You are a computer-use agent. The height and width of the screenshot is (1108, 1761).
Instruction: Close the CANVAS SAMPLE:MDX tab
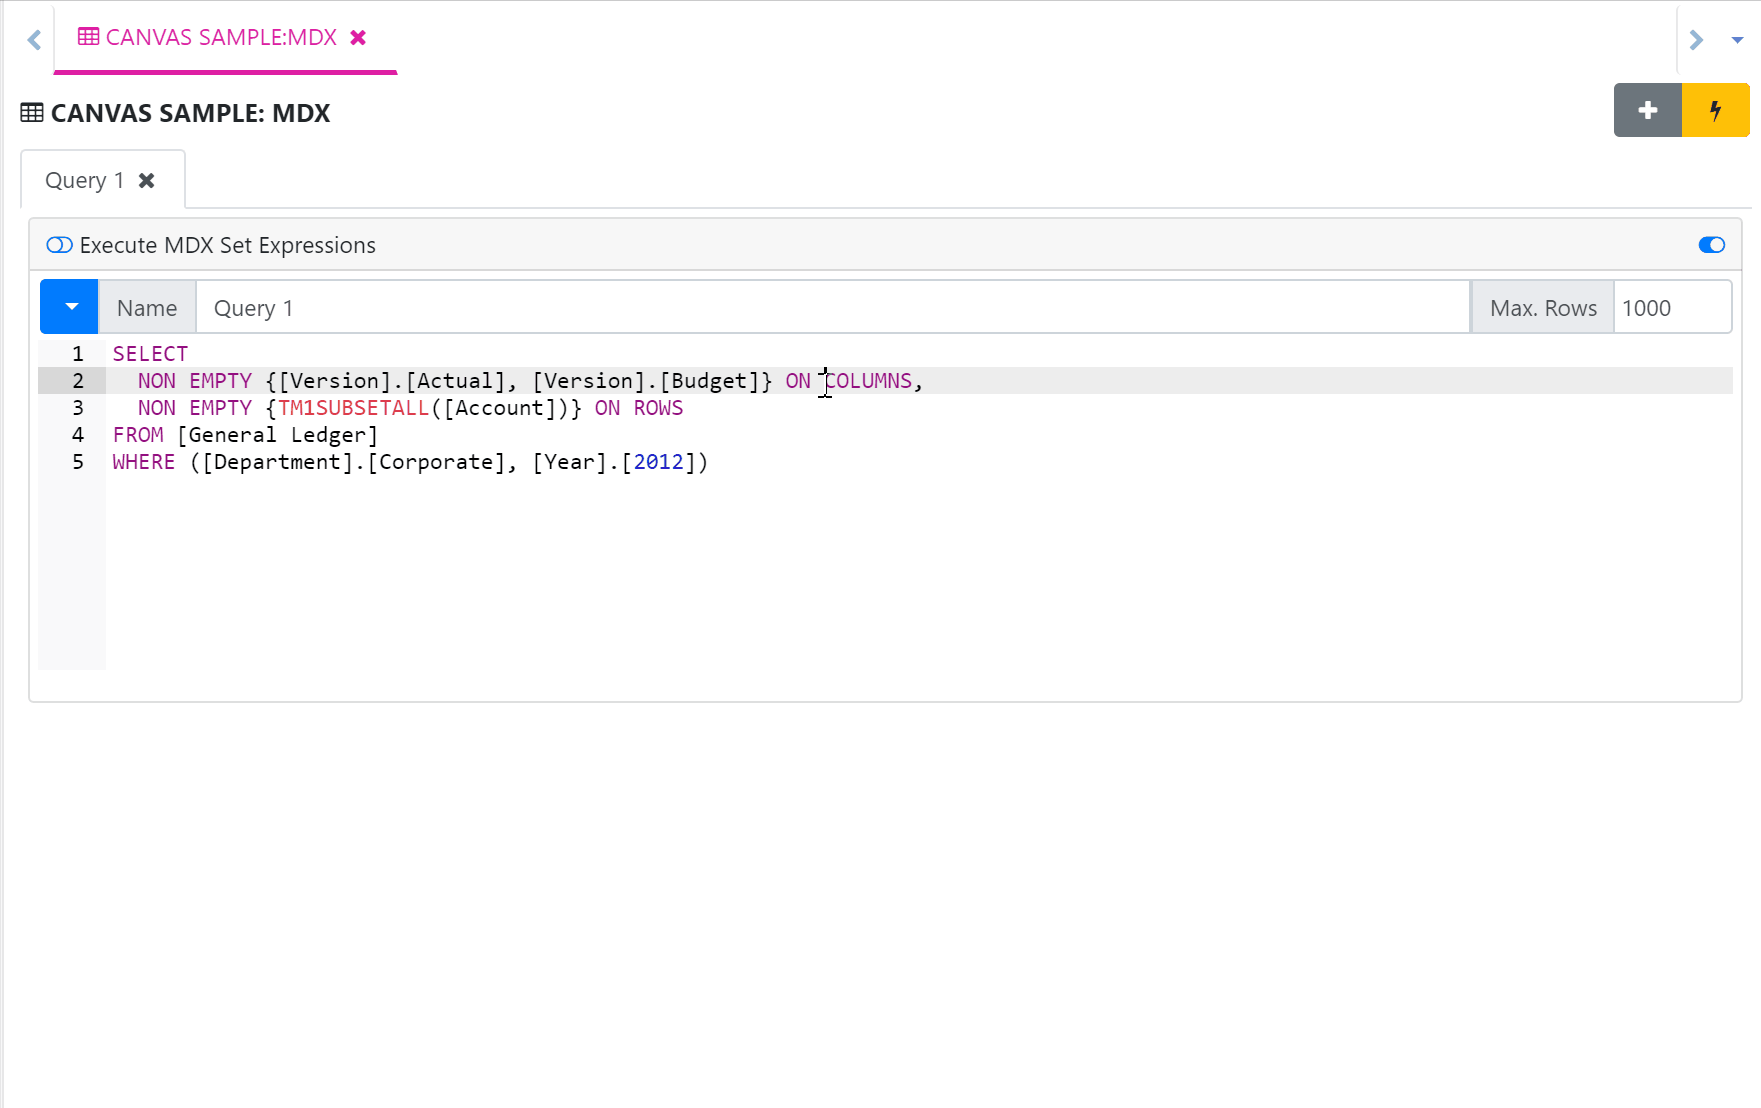pos(358,38)
